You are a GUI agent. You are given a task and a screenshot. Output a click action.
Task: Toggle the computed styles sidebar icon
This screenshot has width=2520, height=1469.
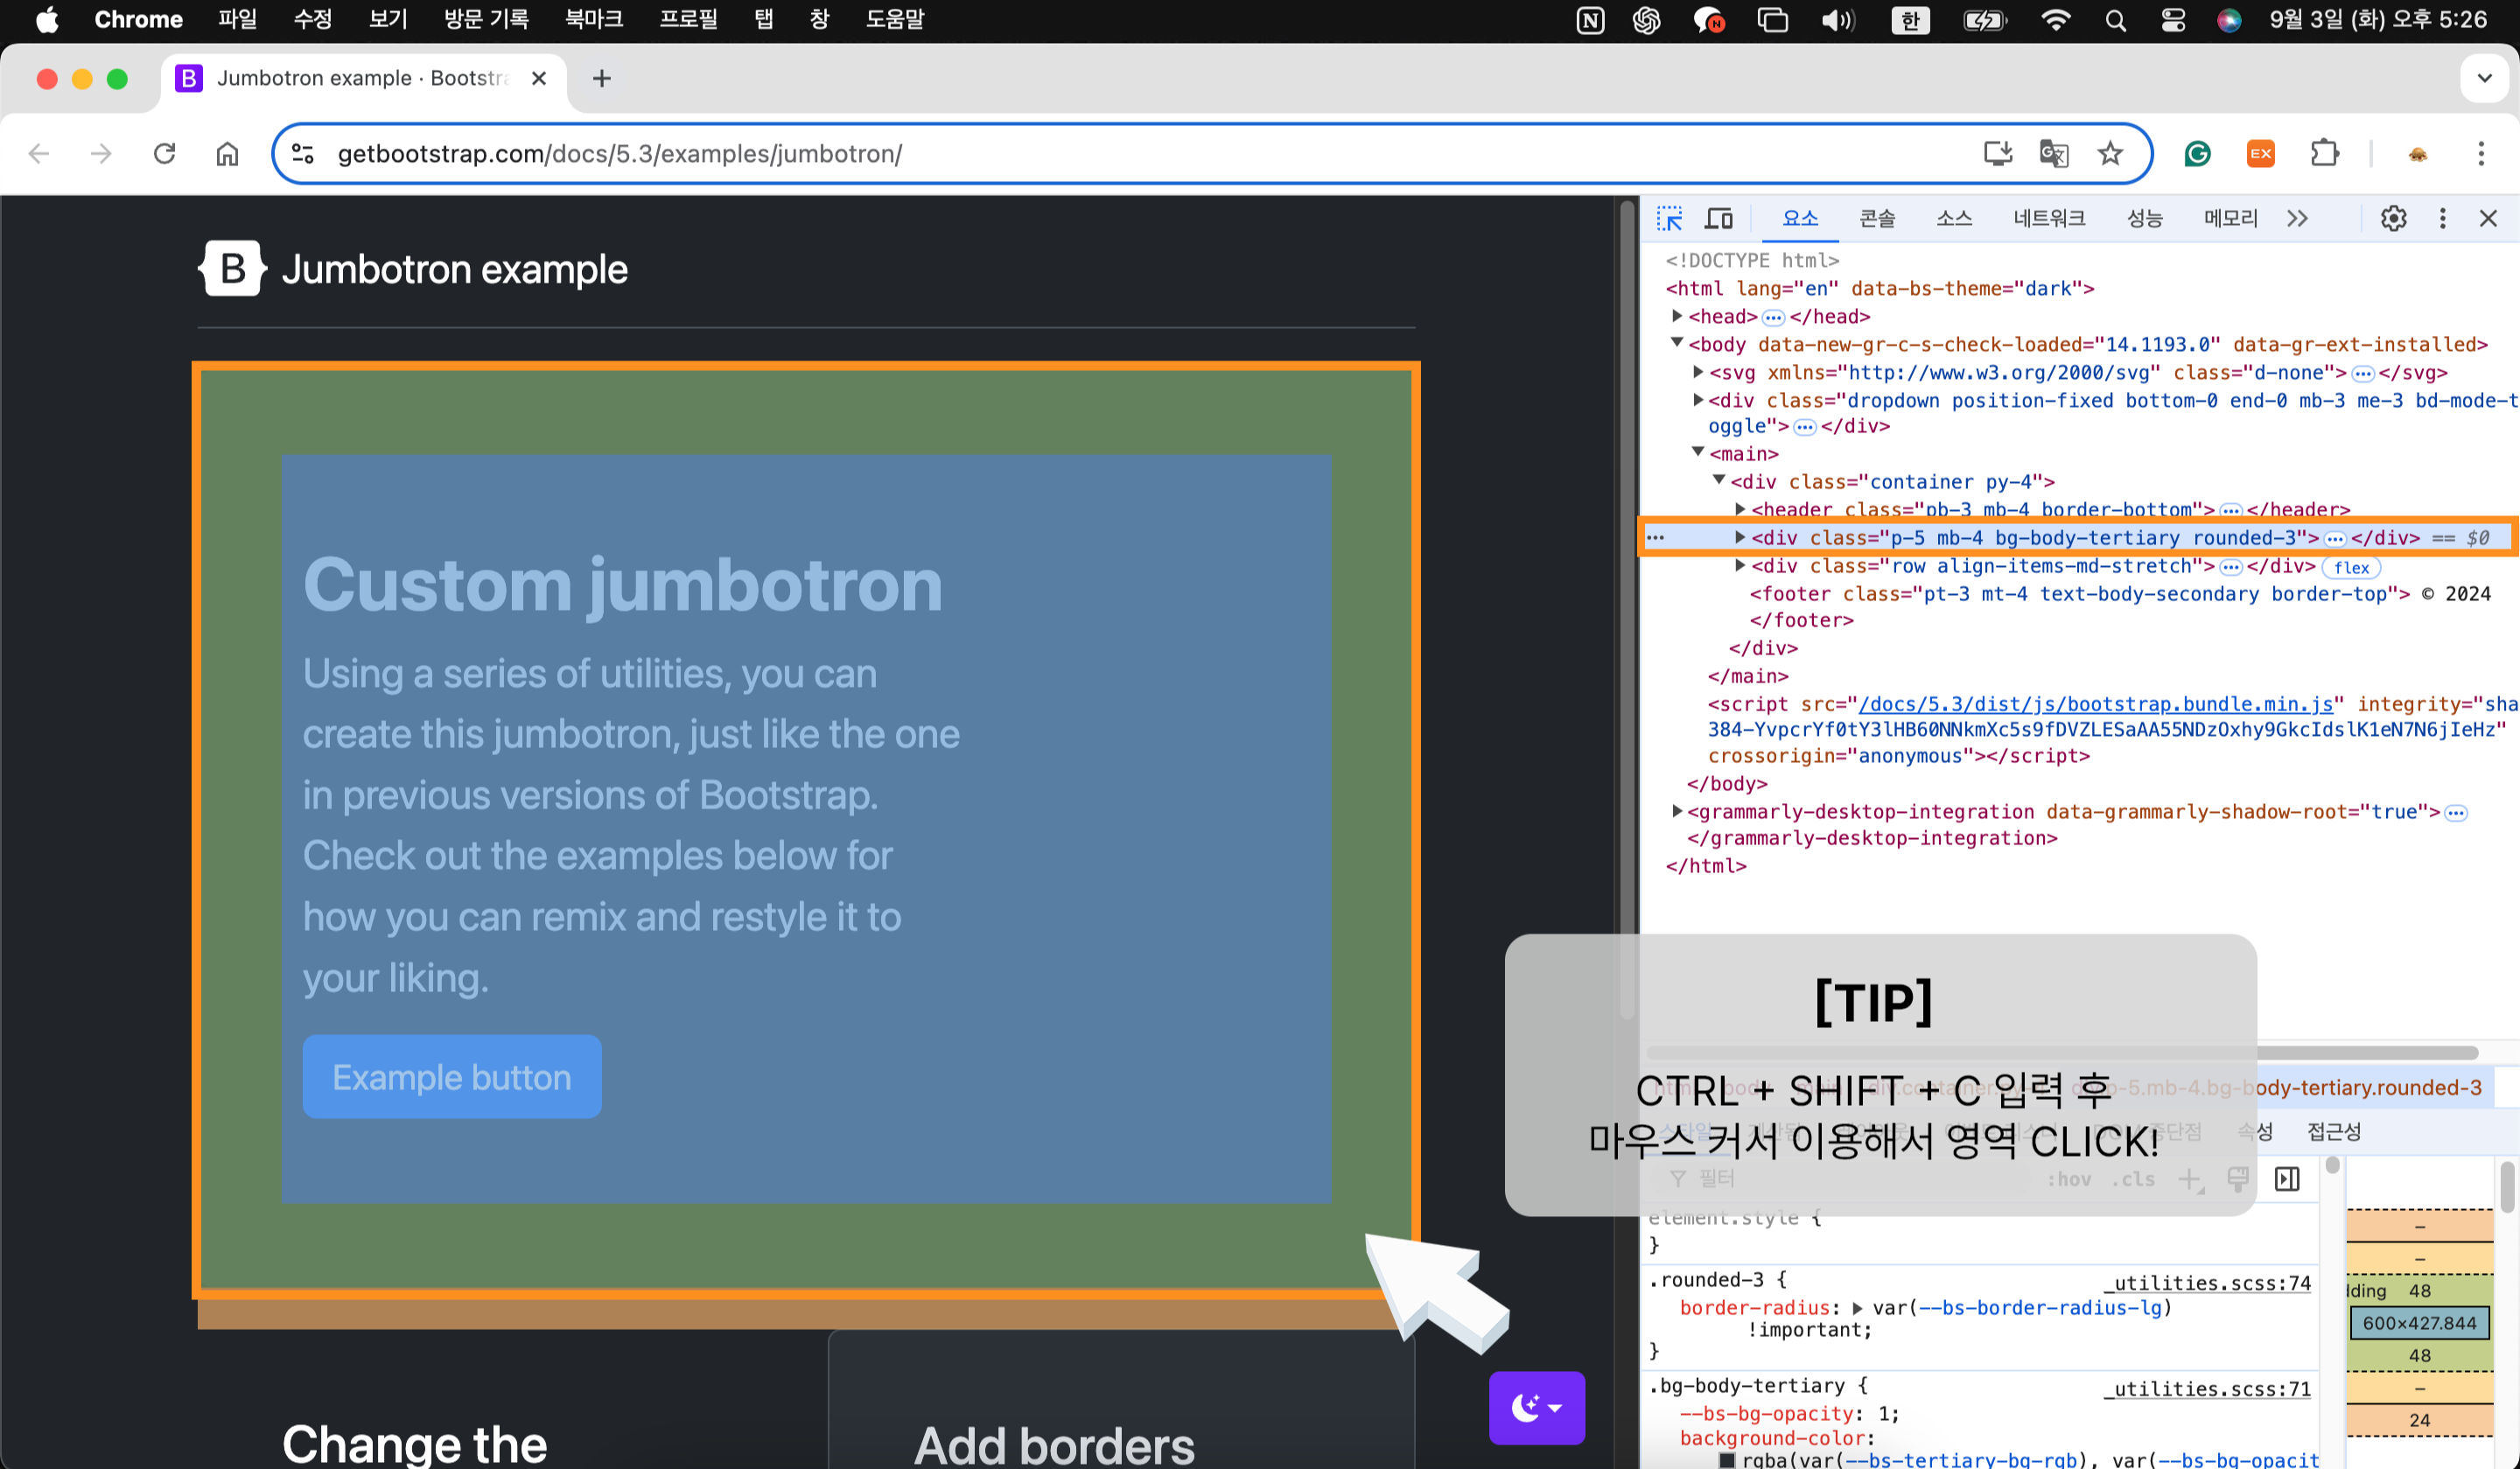(2287, 1178)
